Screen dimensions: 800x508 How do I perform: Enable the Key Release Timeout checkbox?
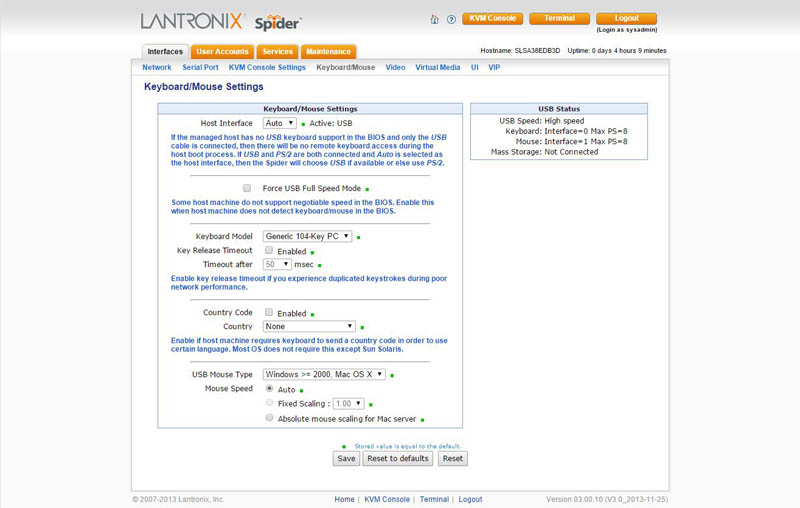point(269,251)
